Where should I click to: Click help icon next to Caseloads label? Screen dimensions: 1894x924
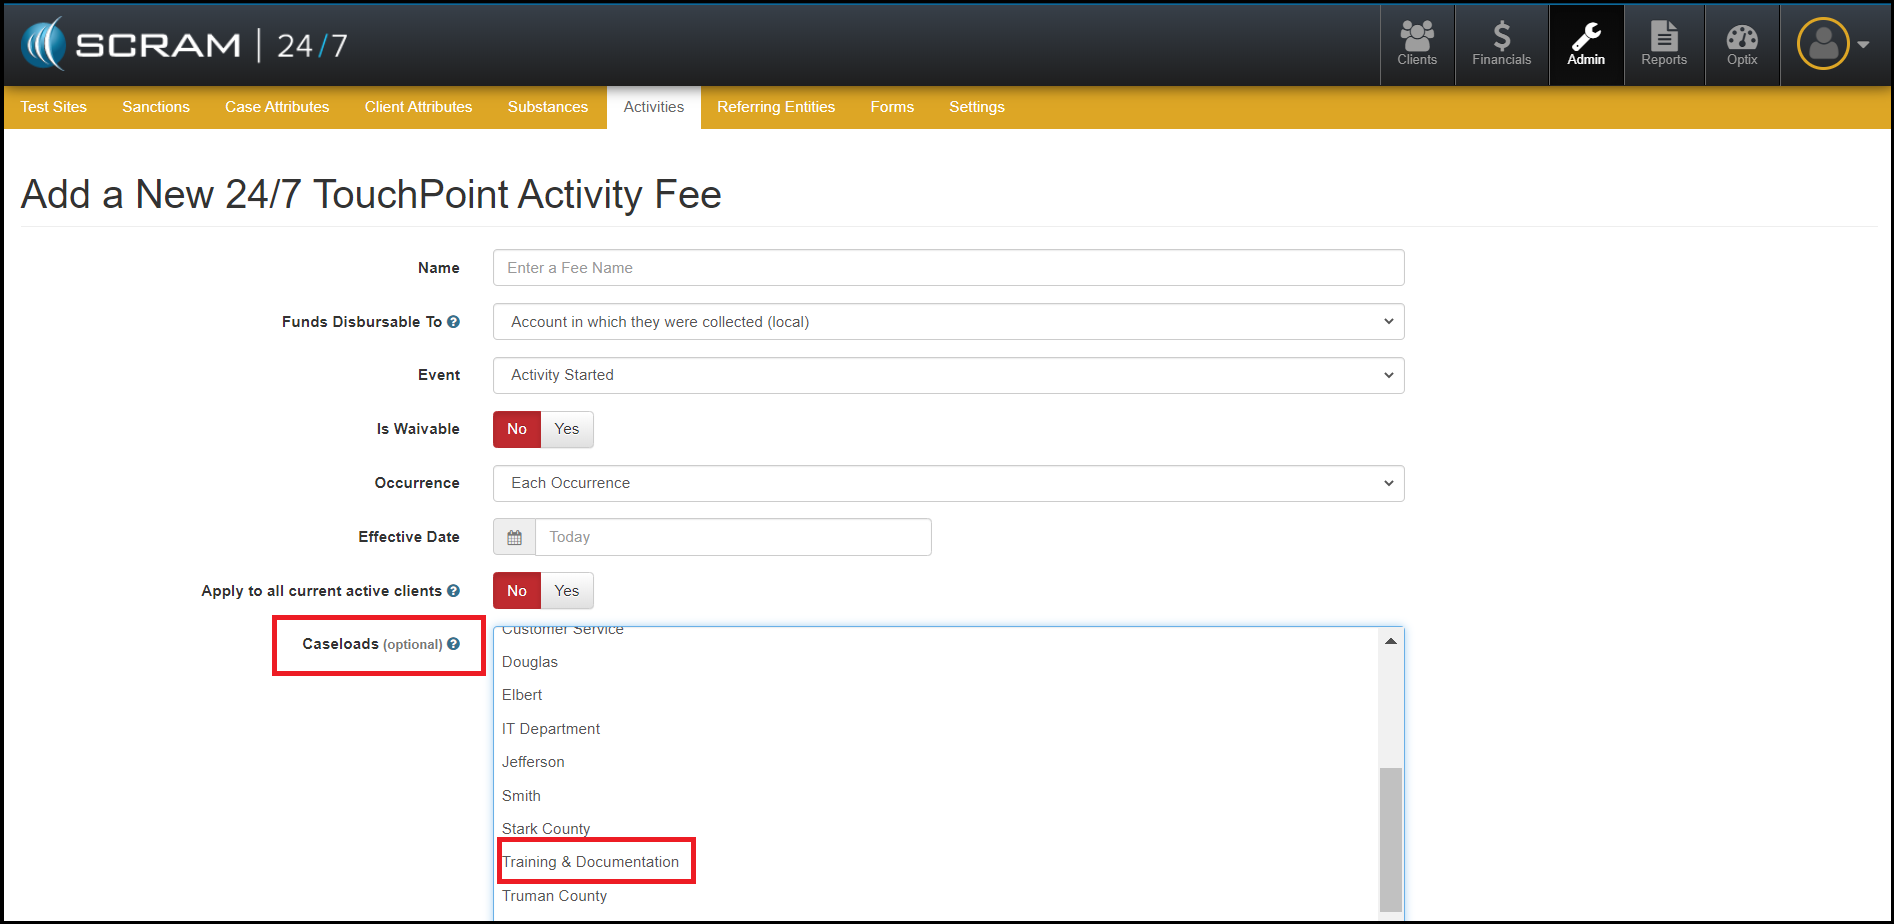(x=453, y=644)
